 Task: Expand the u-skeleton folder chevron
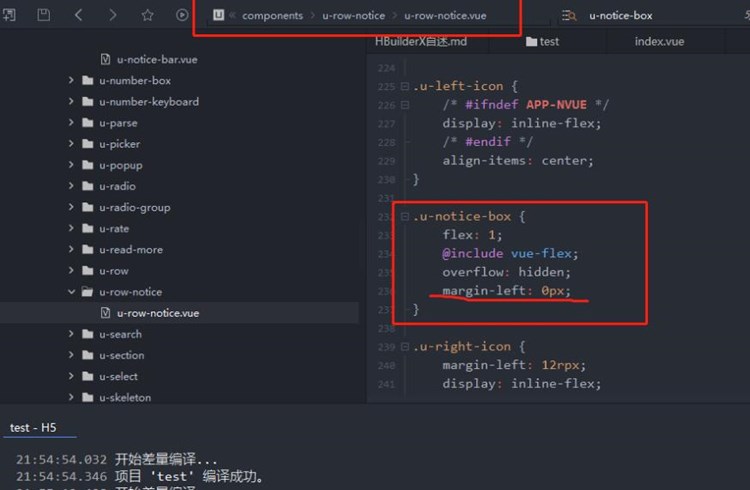(x=71, y=397)
